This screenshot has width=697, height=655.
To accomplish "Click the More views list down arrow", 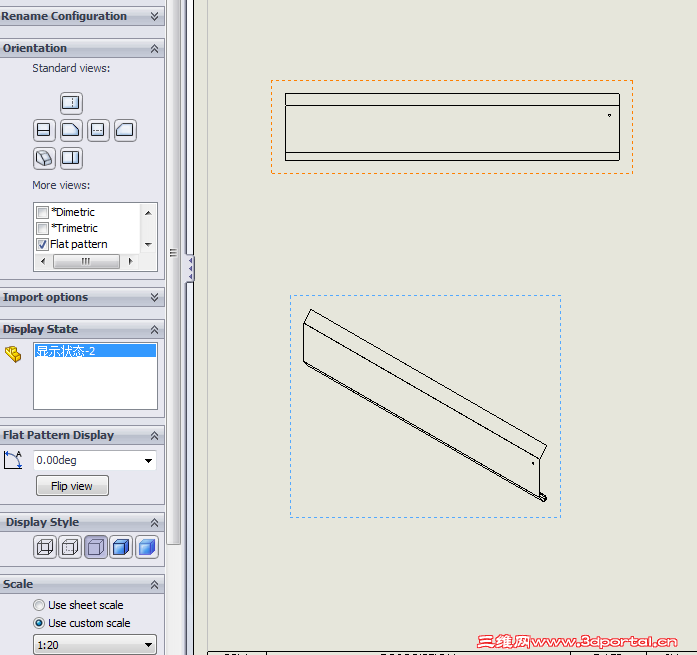I will coord(148,244).
